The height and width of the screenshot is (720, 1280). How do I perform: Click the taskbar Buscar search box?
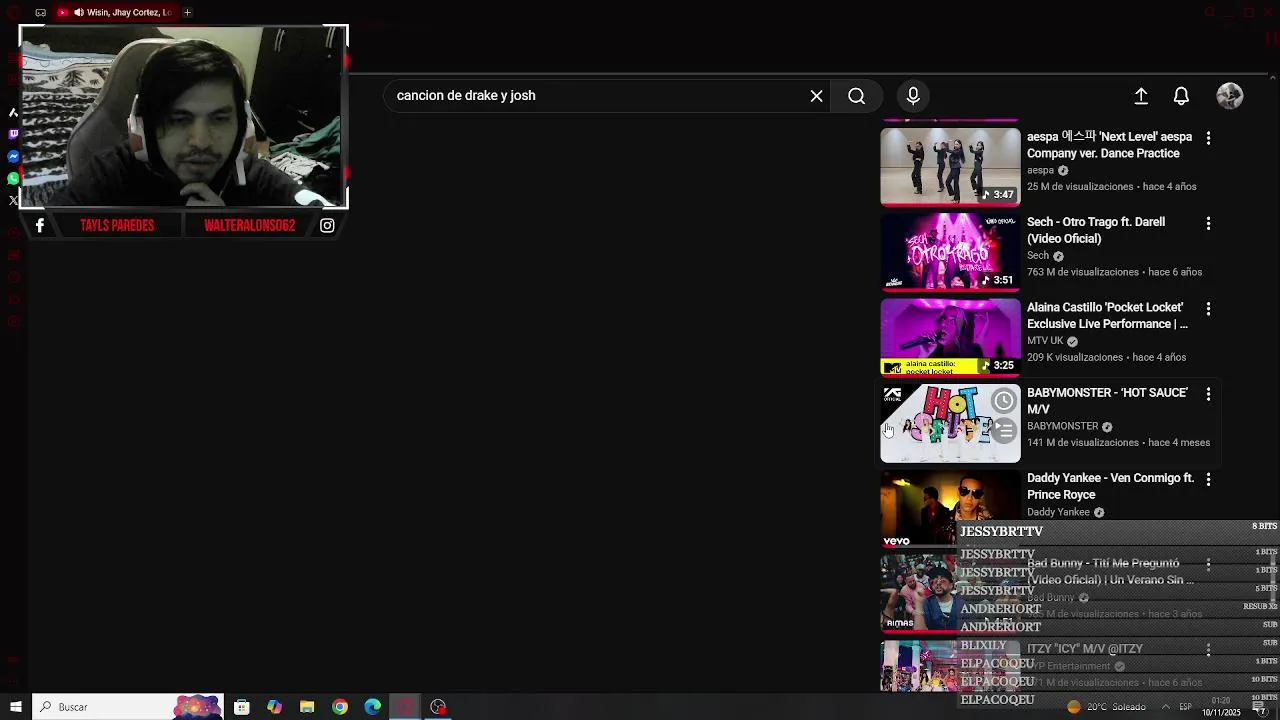[129, 707]
